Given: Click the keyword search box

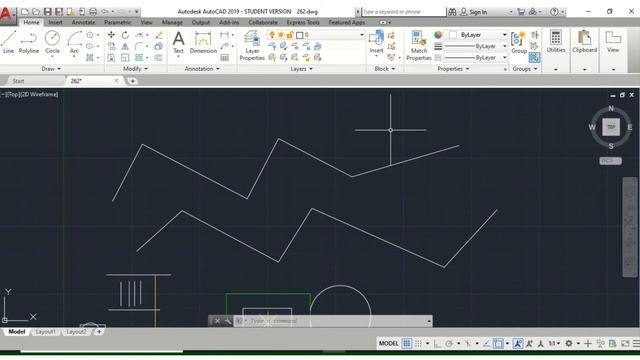Looking at the screenshot, I should tap(404, 12).
